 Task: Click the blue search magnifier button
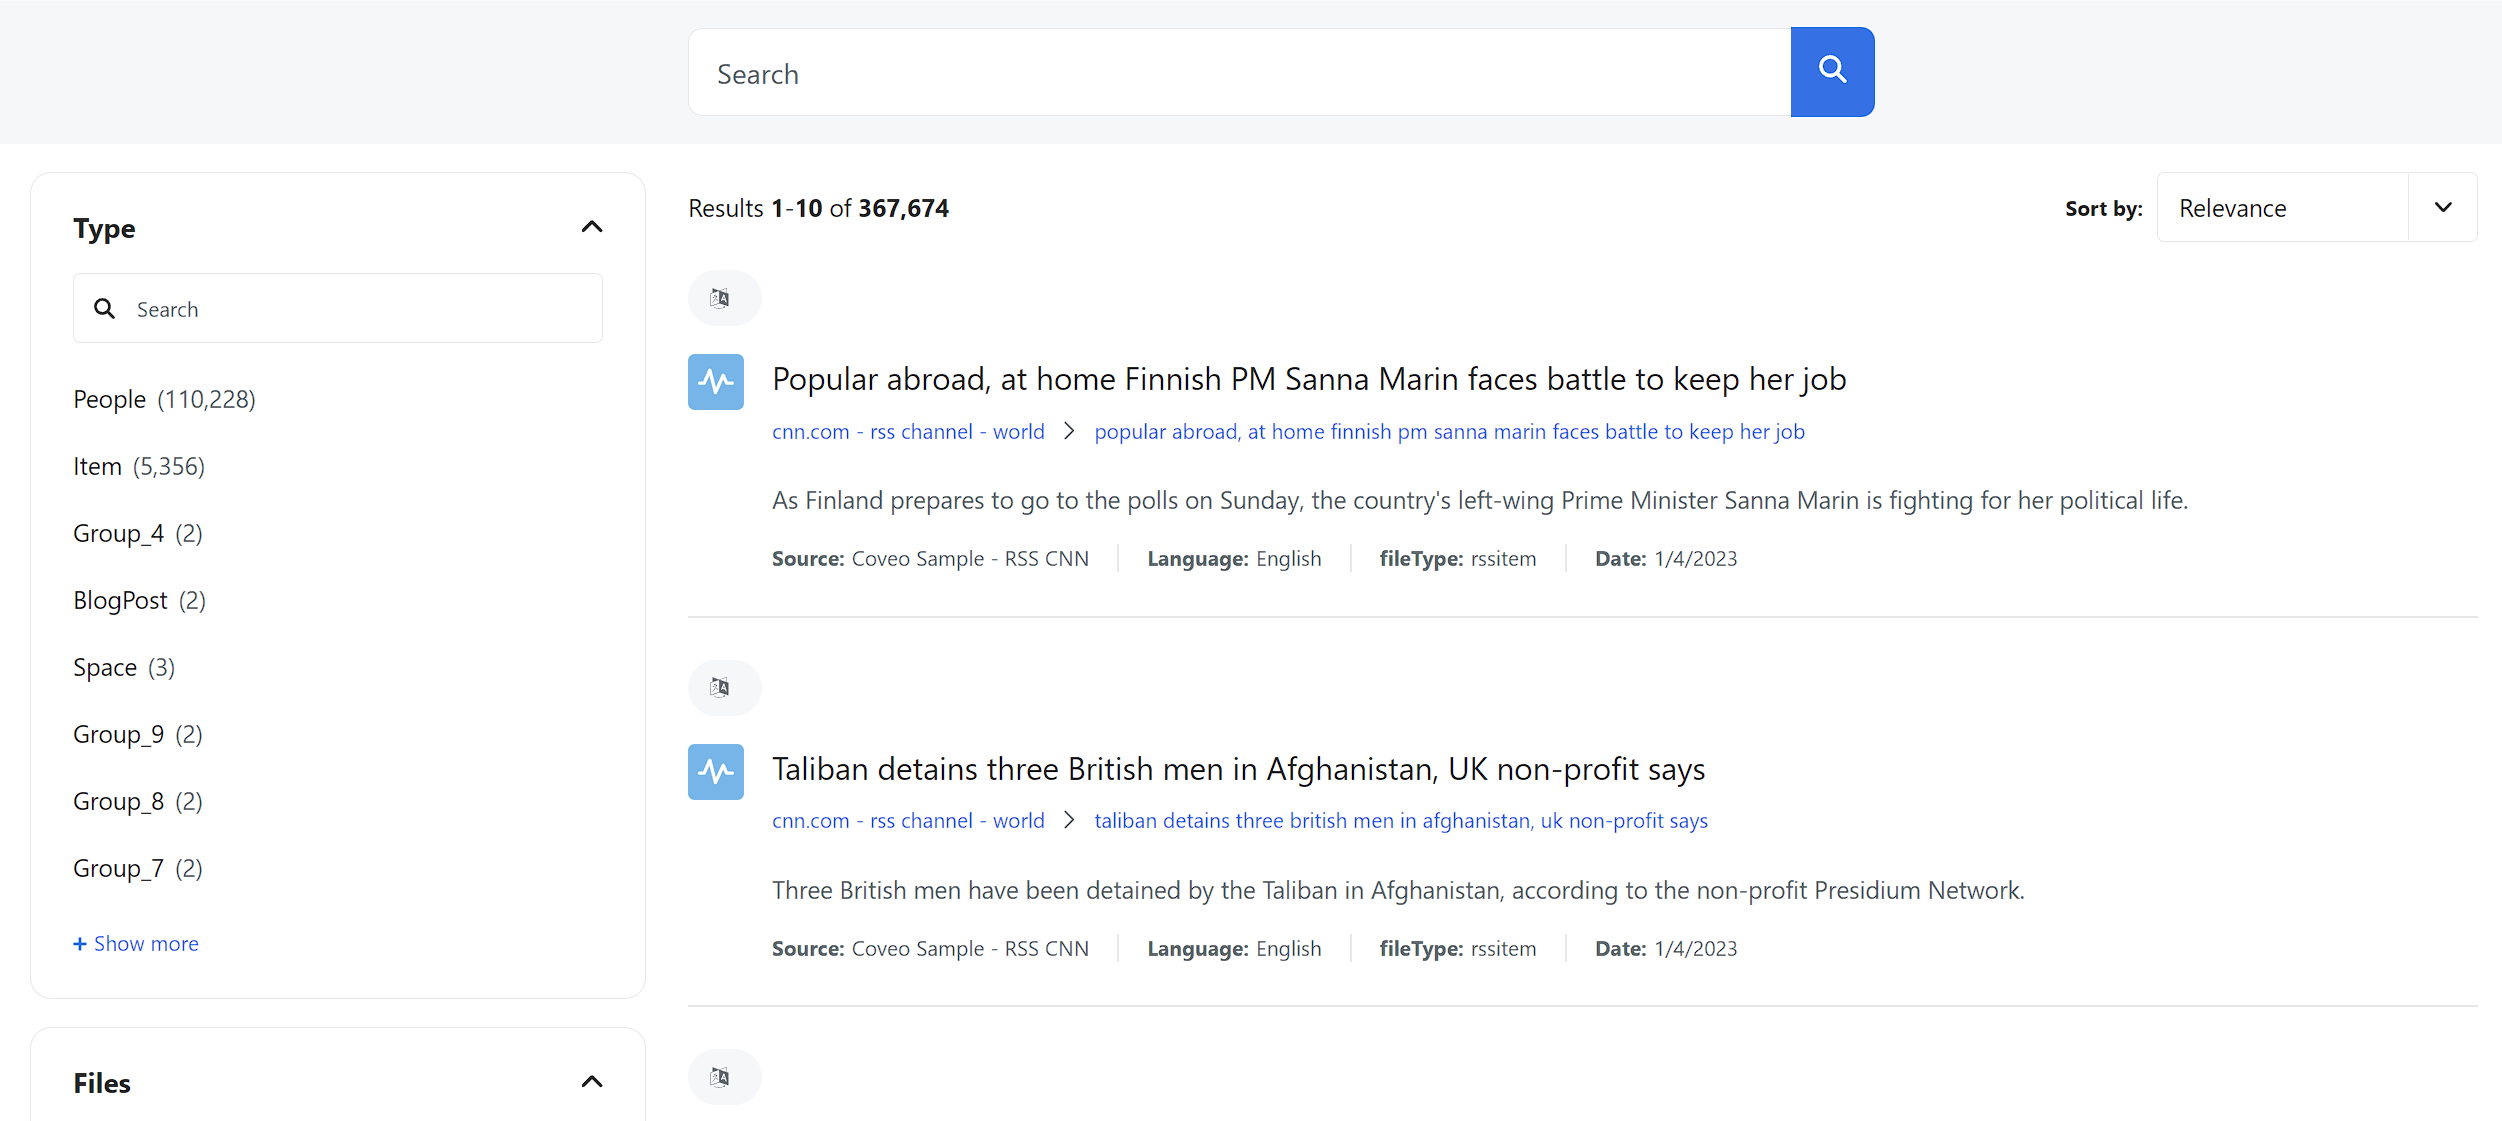1832,72
